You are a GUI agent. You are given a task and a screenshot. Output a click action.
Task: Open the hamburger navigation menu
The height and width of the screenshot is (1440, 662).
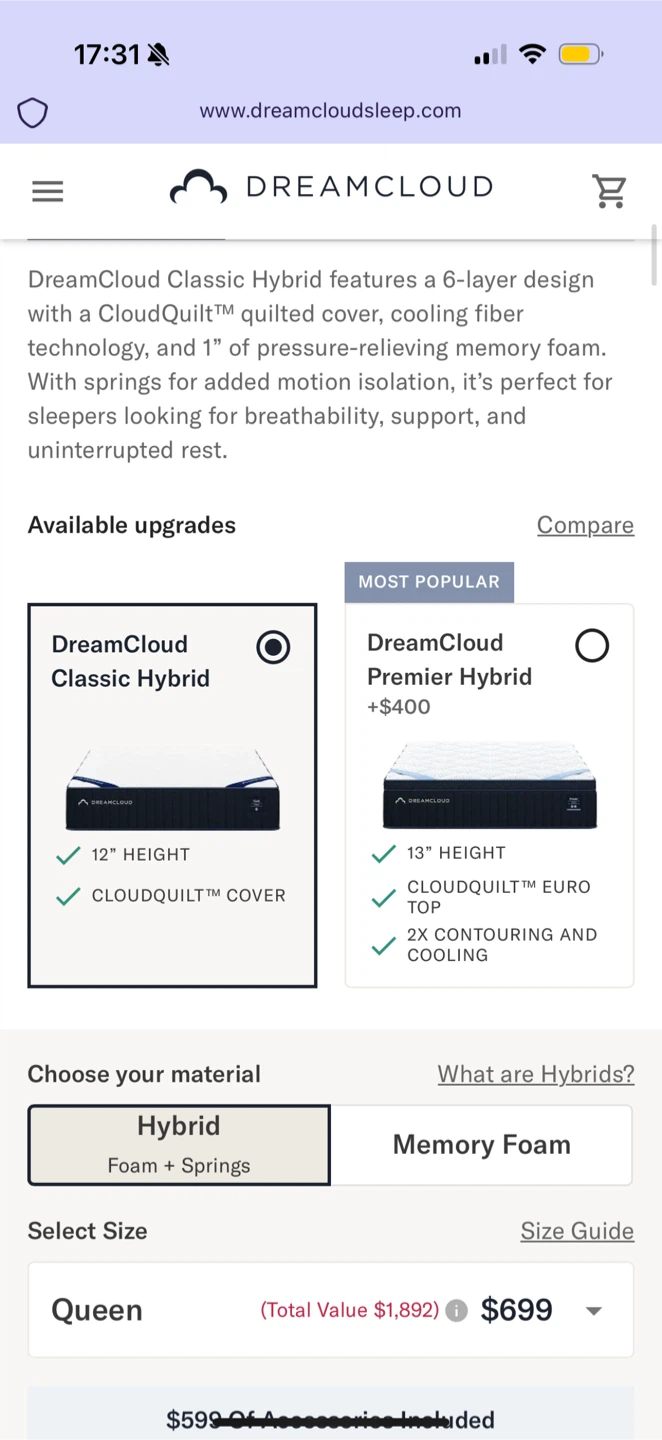47,191
